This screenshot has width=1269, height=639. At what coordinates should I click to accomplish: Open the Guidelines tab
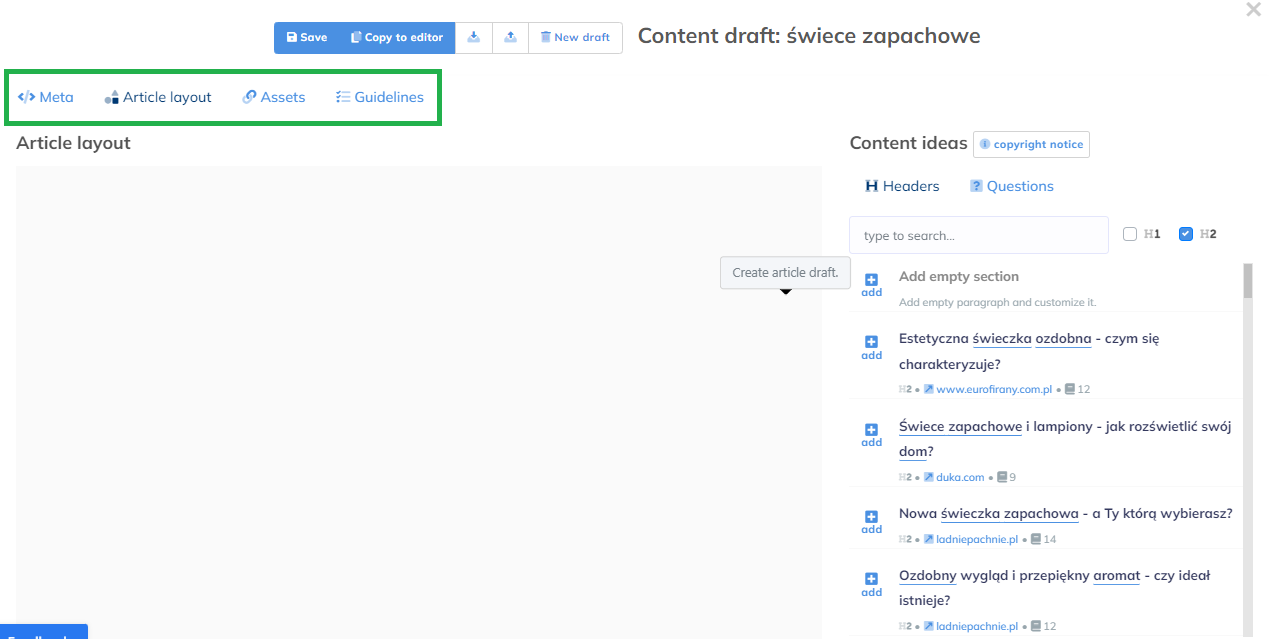(379, 97)
